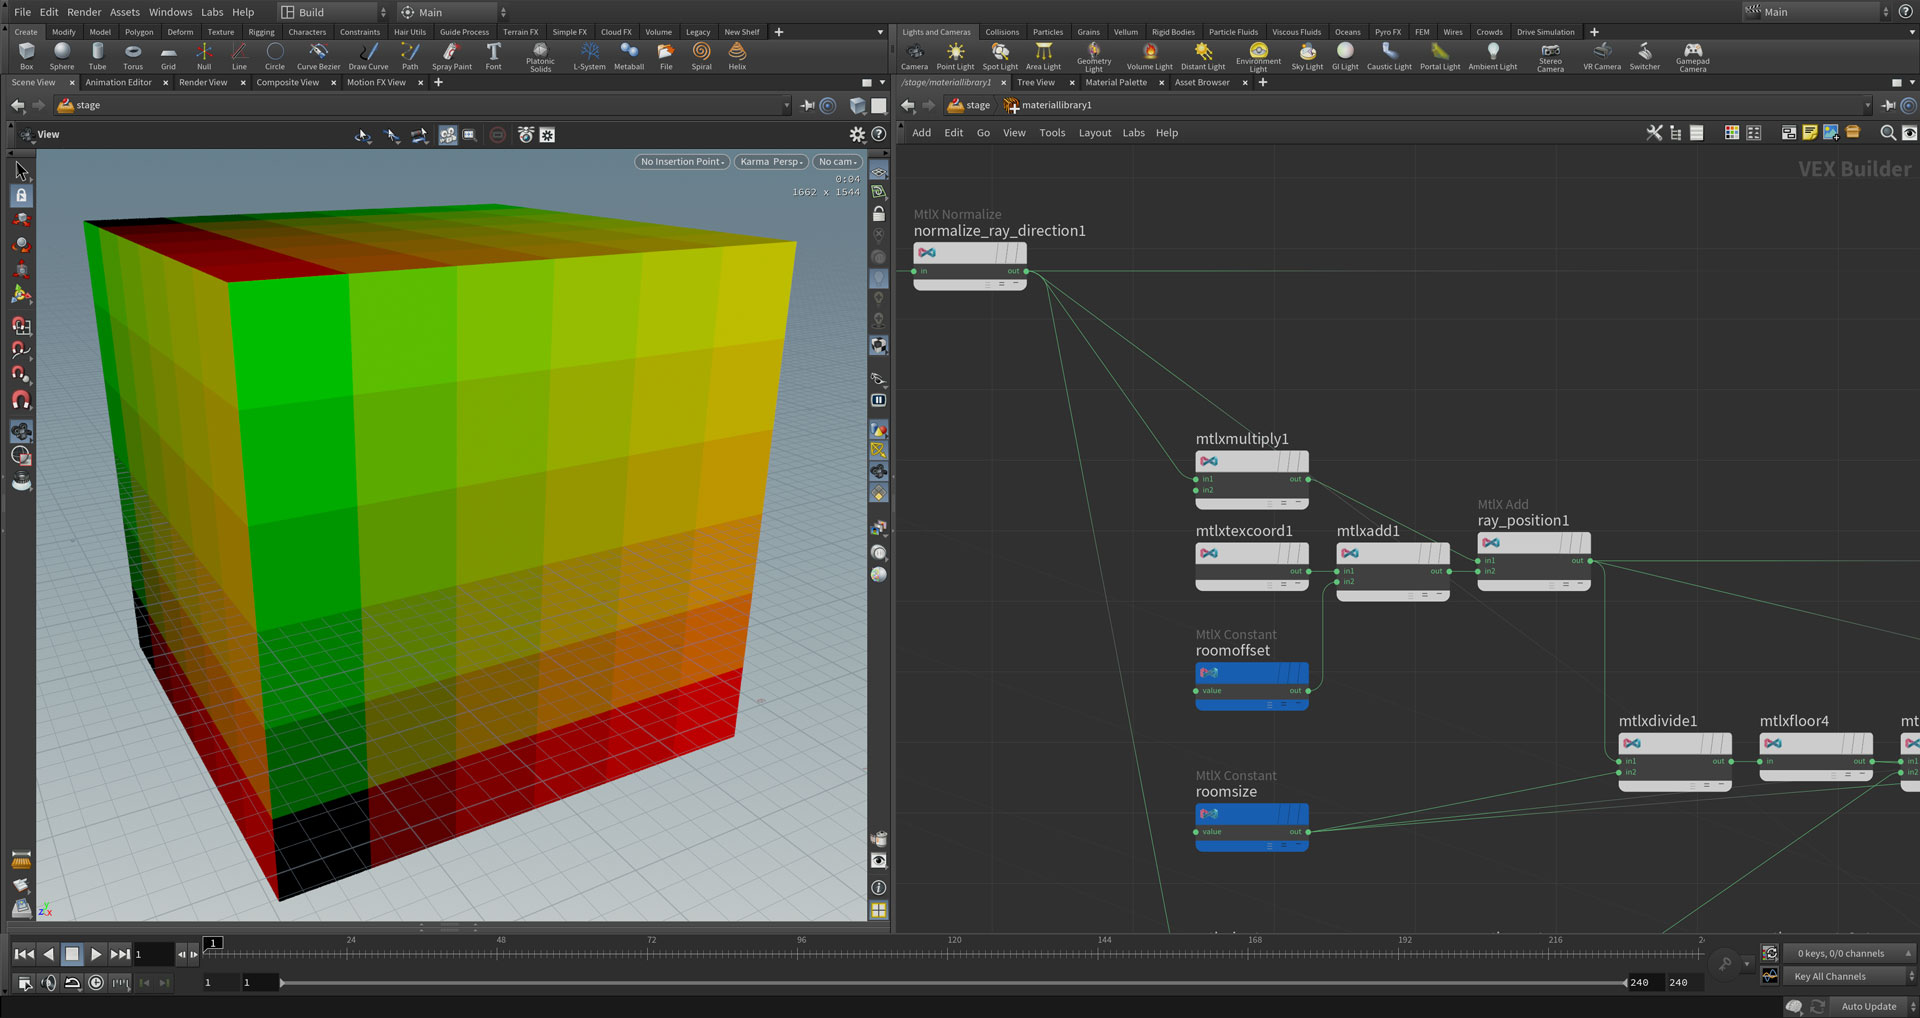Select the Spiral shelf tool
The image size is (1920, 1018).
point(702,56)
